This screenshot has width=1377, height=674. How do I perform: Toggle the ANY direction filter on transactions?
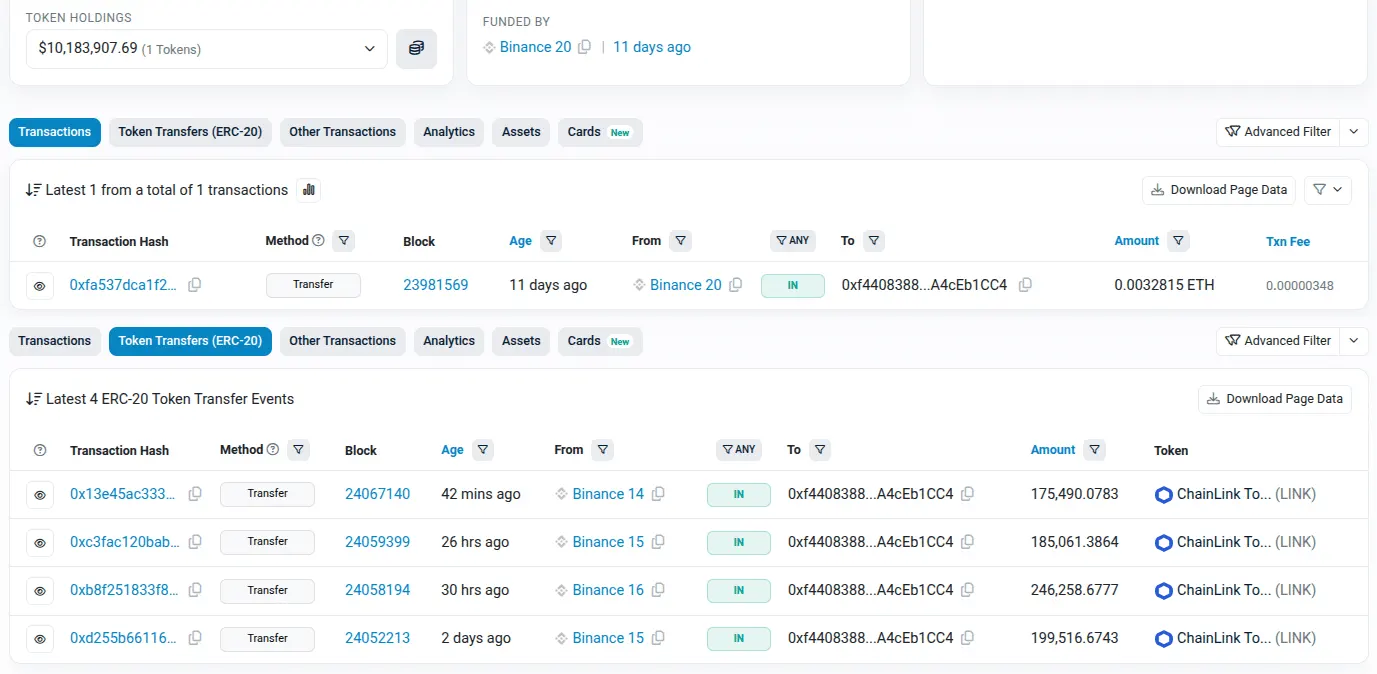(792, 240)
